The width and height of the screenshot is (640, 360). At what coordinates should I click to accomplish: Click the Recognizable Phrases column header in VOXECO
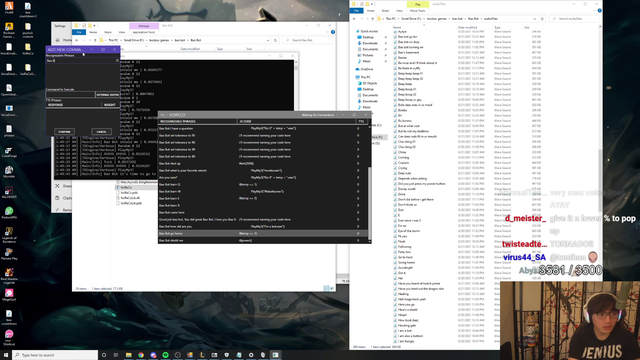tap(198, 122)
